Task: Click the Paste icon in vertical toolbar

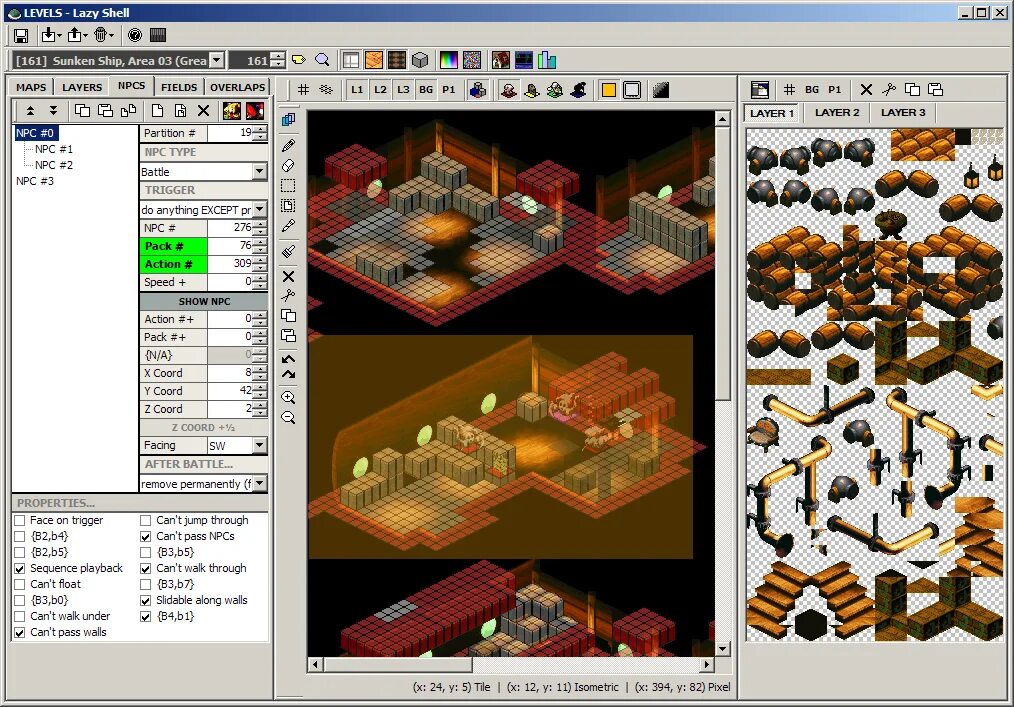Action: pos(288,336)
